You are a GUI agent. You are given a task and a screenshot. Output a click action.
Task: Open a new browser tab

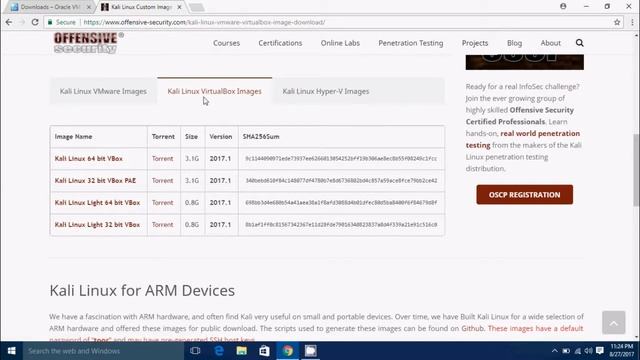(197, 7)
